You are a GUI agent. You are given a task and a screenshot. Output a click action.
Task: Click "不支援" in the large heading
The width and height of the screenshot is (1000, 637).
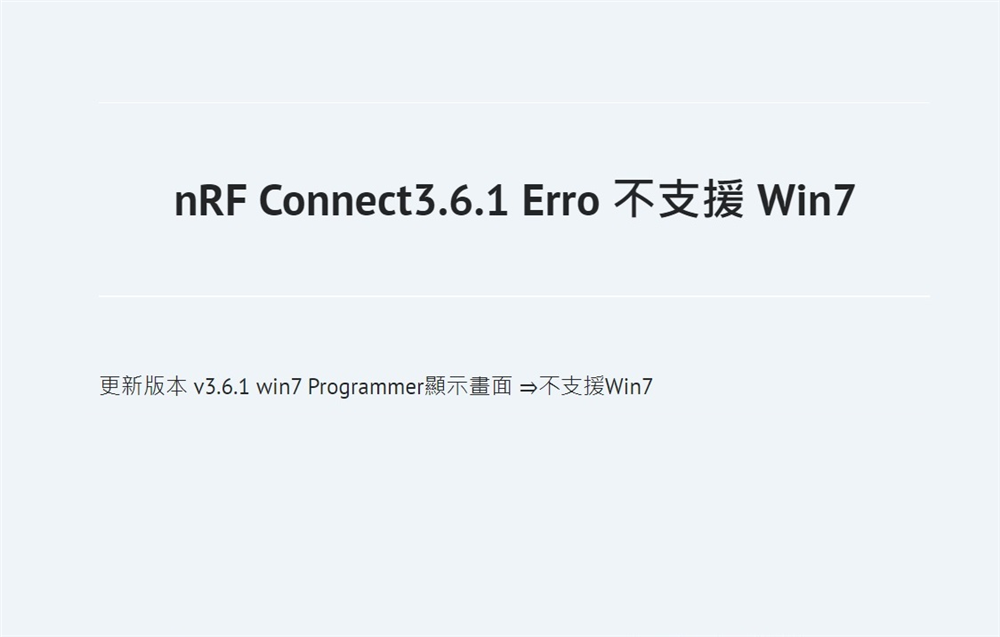tap(679, 200)
